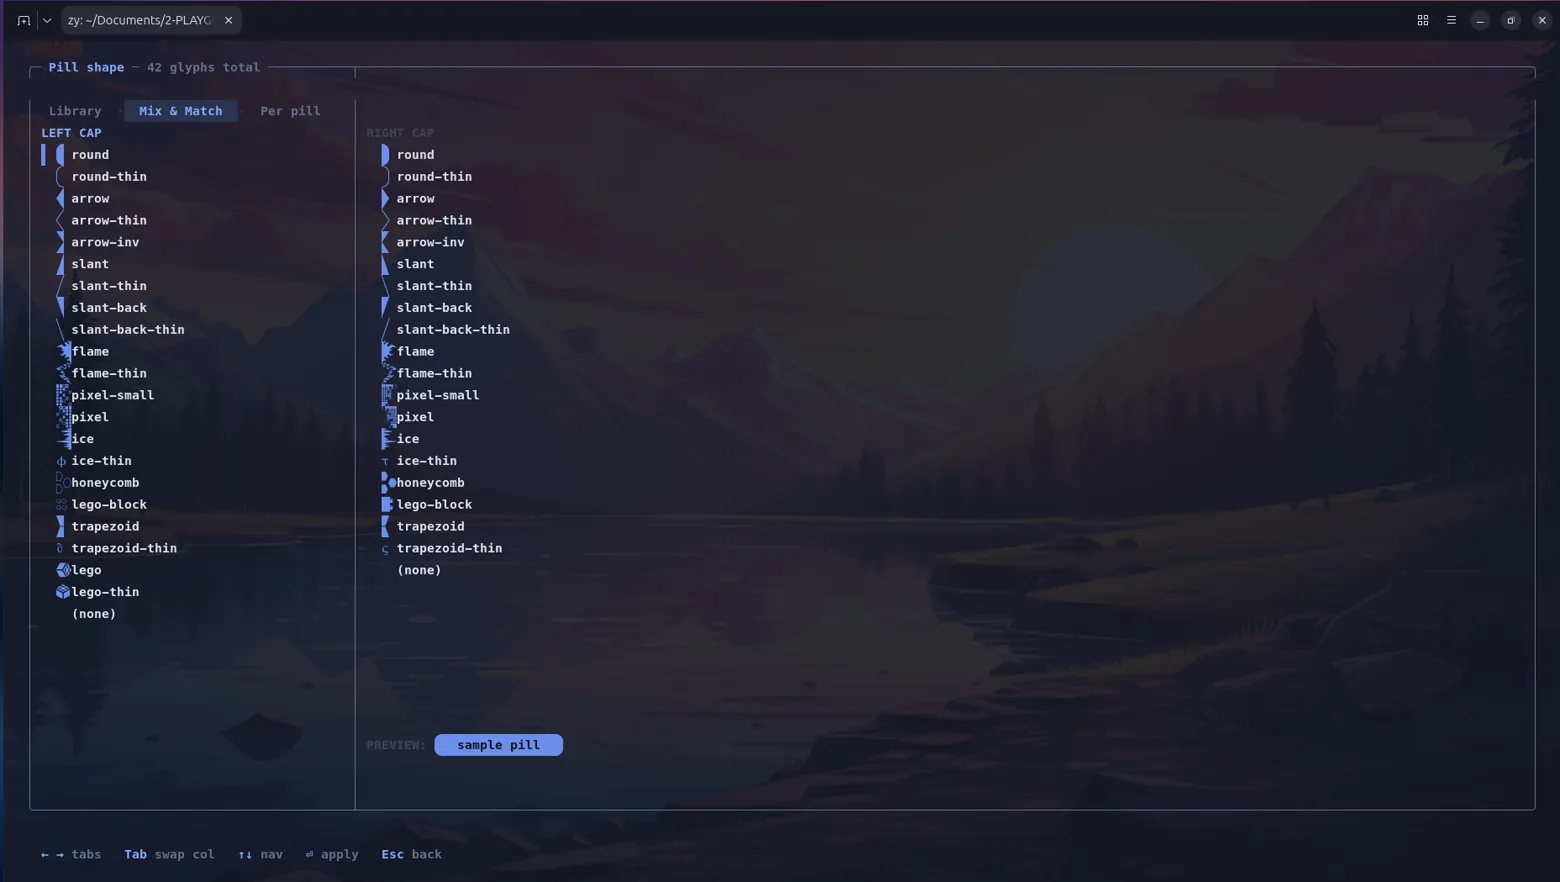
Task: Pick the left cap flame glyph icon
Action: coord(64,352)
